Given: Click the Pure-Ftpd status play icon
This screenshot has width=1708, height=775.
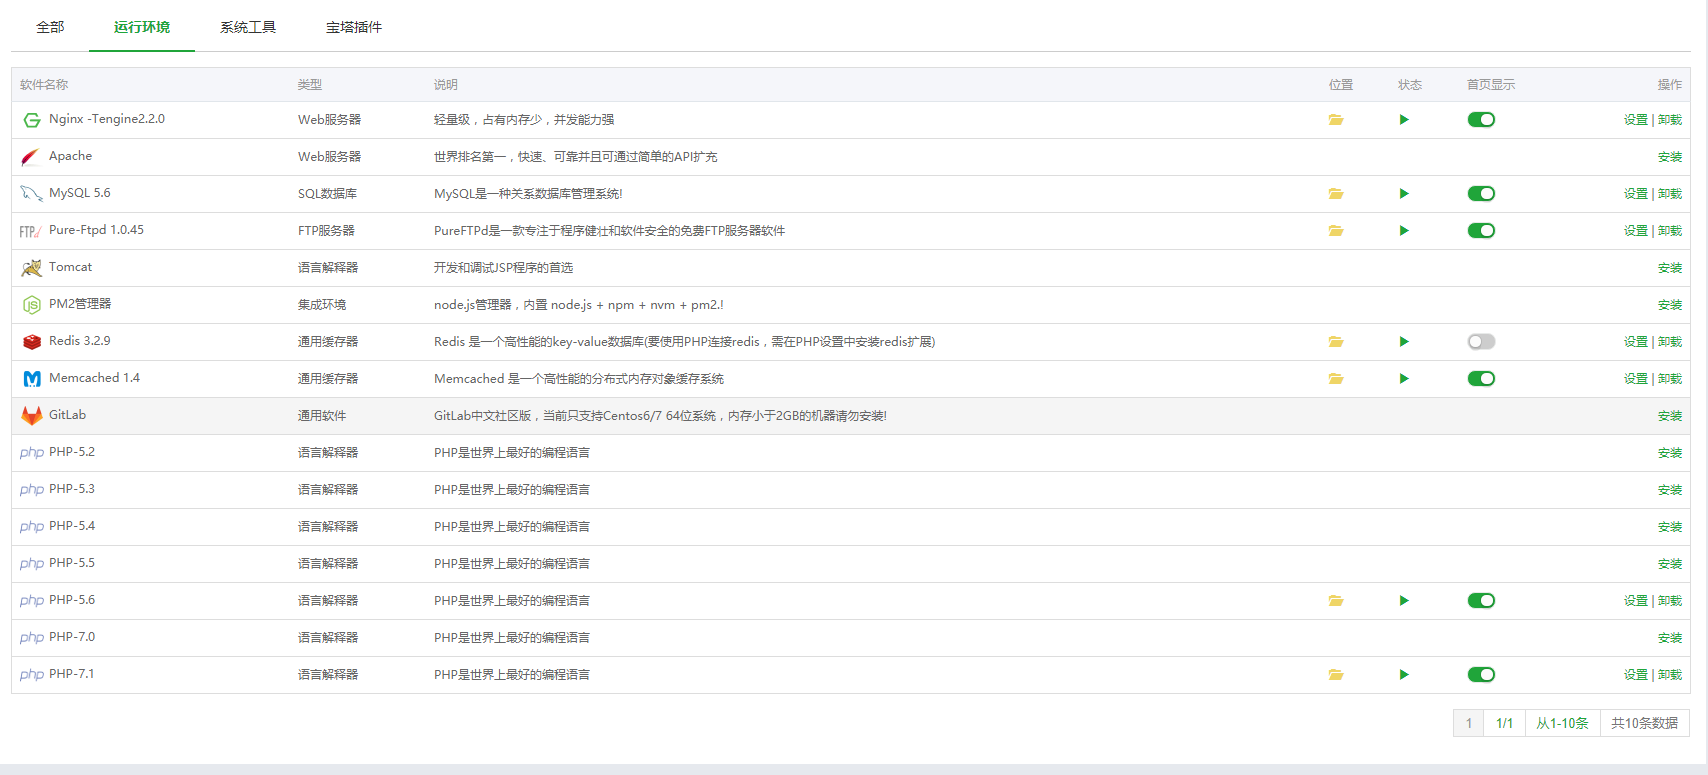Looking at the screenshot, I should click(x=1404, y=231).
